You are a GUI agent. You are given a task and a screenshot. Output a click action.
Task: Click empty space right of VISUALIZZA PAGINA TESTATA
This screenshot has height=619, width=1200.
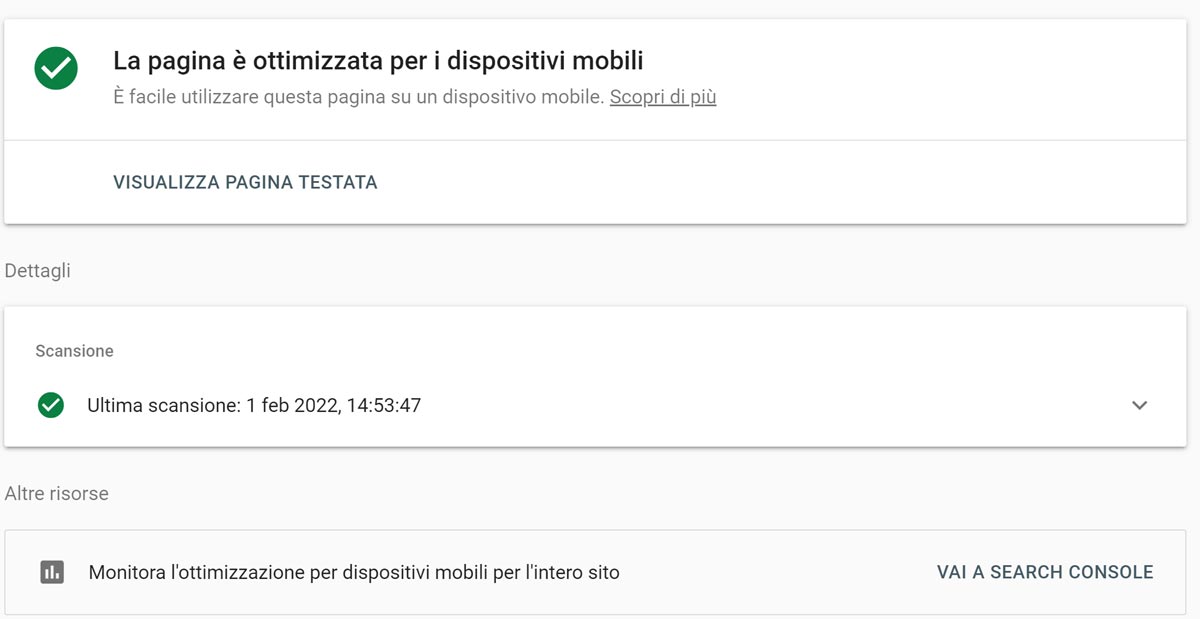(x=780, y=183)
